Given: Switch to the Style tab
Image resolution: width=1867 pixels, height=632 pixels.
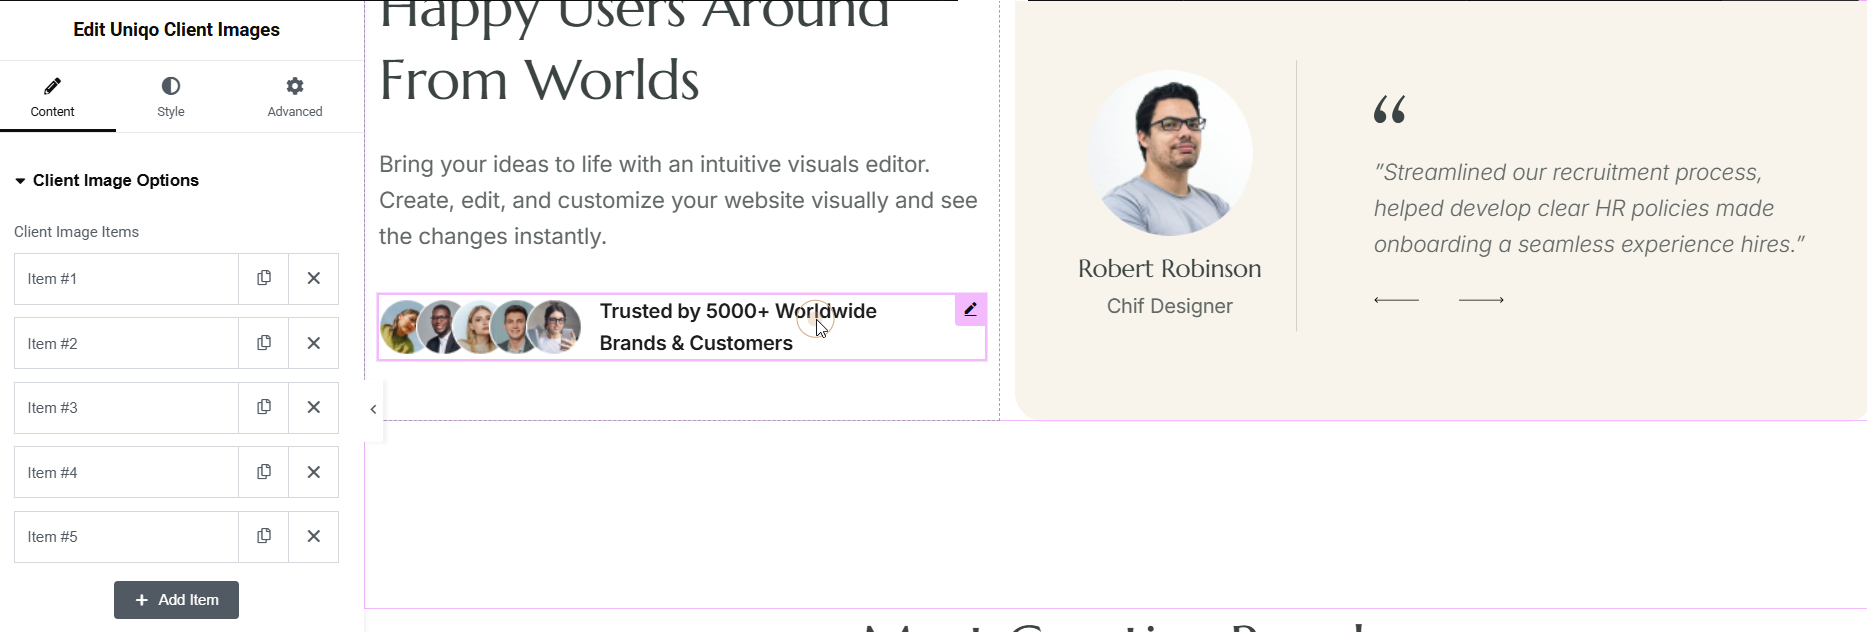Looking at the screenshot, I should click(171, 97).
